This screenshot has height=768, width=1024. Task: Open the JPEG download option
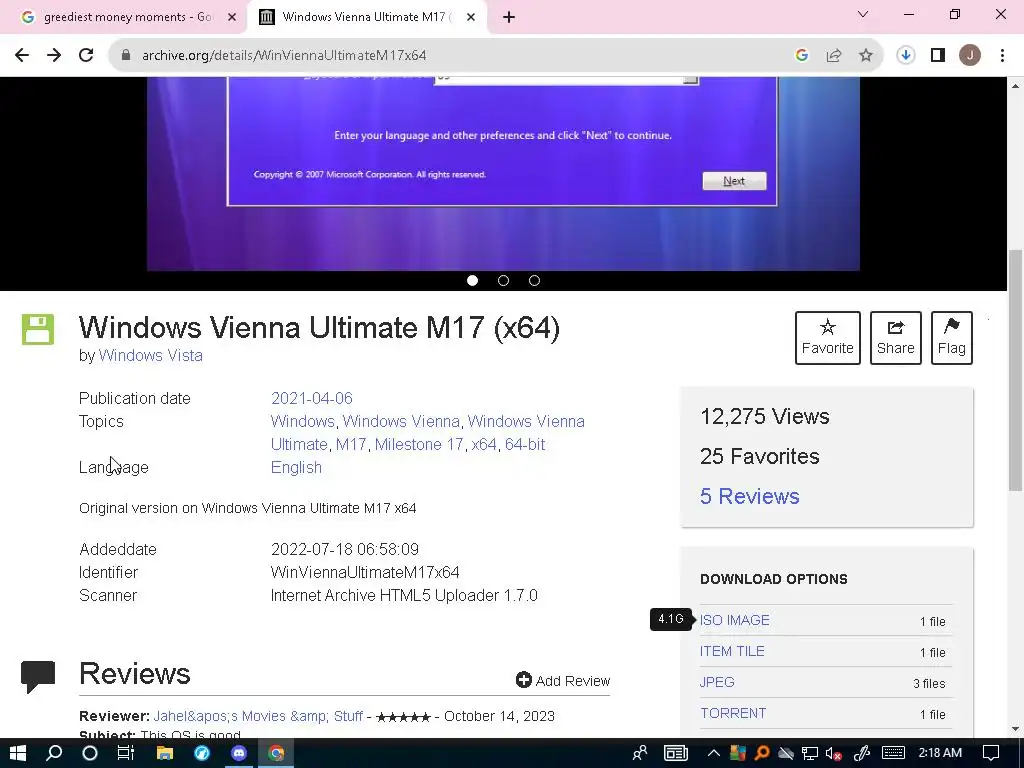(717, 682)
